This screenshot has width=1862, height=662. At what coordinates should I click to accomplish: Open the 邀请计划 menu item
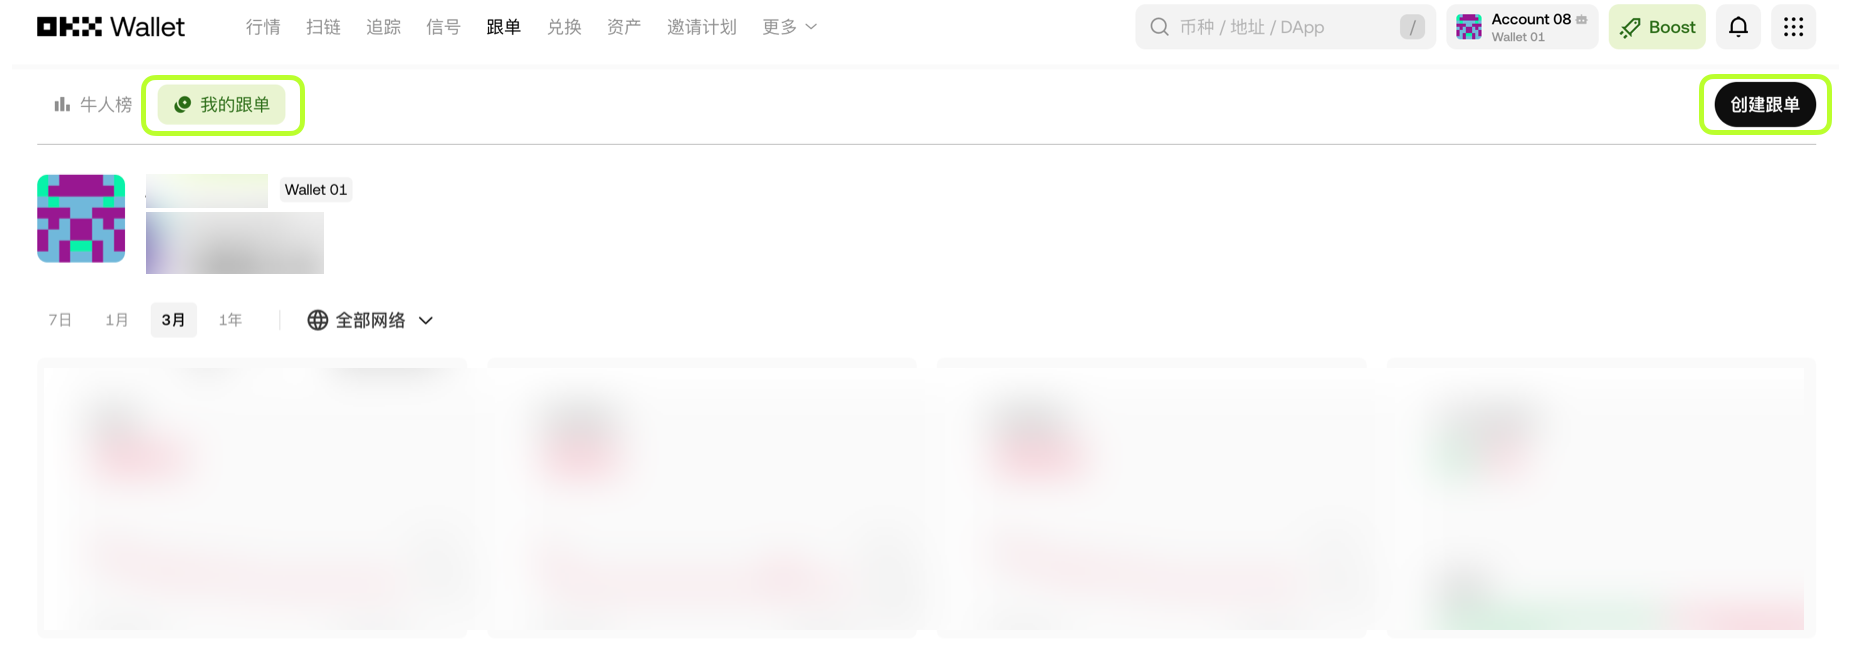(702, 27)
